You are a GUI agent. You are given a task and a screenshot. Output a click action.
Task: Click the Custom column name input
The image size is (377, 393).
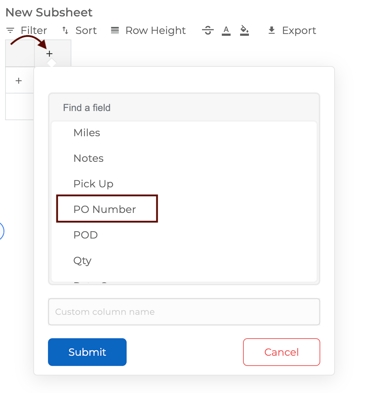pyautogui.click(x=184, y=312)
